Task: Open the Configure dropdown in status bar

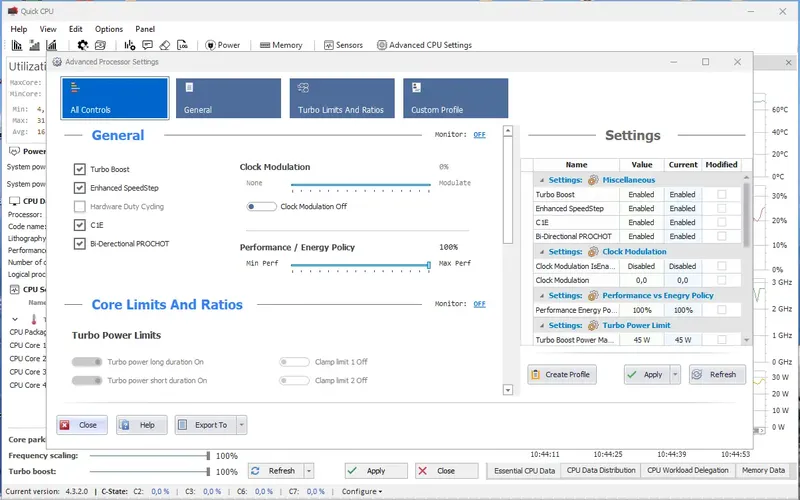Action: tap(361, 491)
